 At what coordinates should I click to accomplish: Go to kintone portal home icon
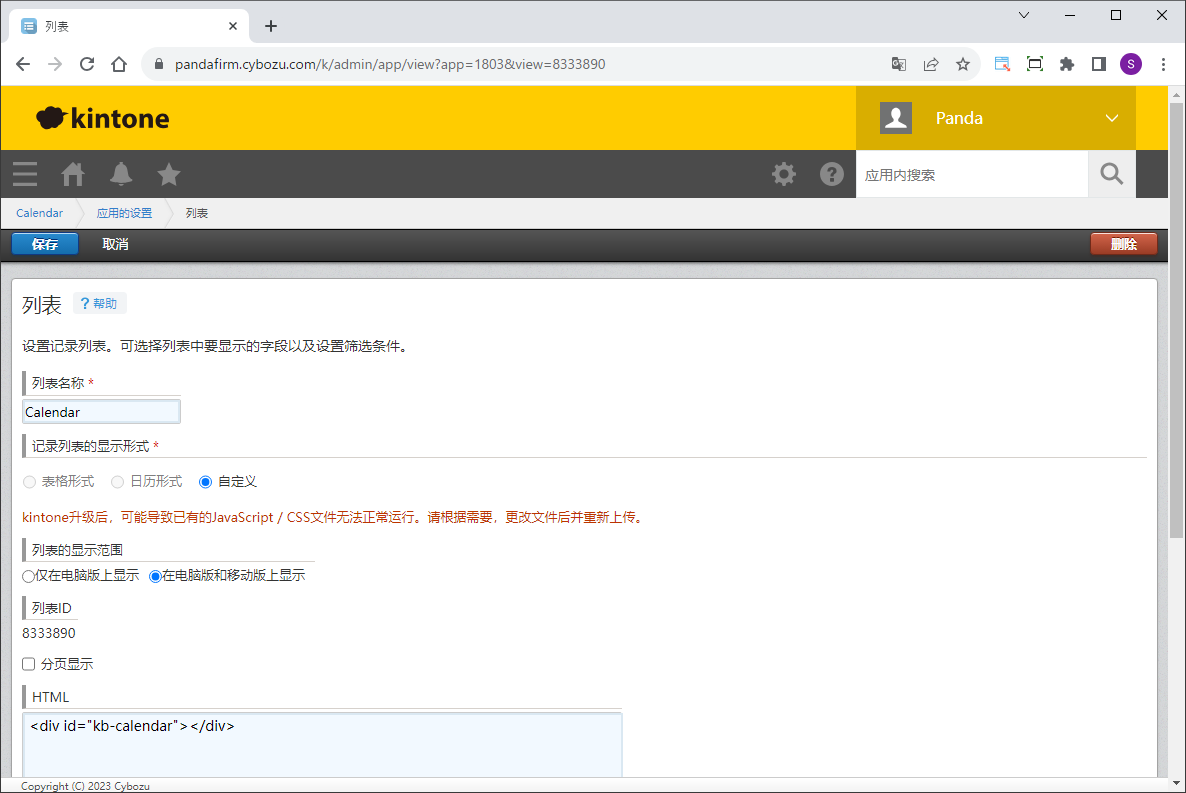73,174
